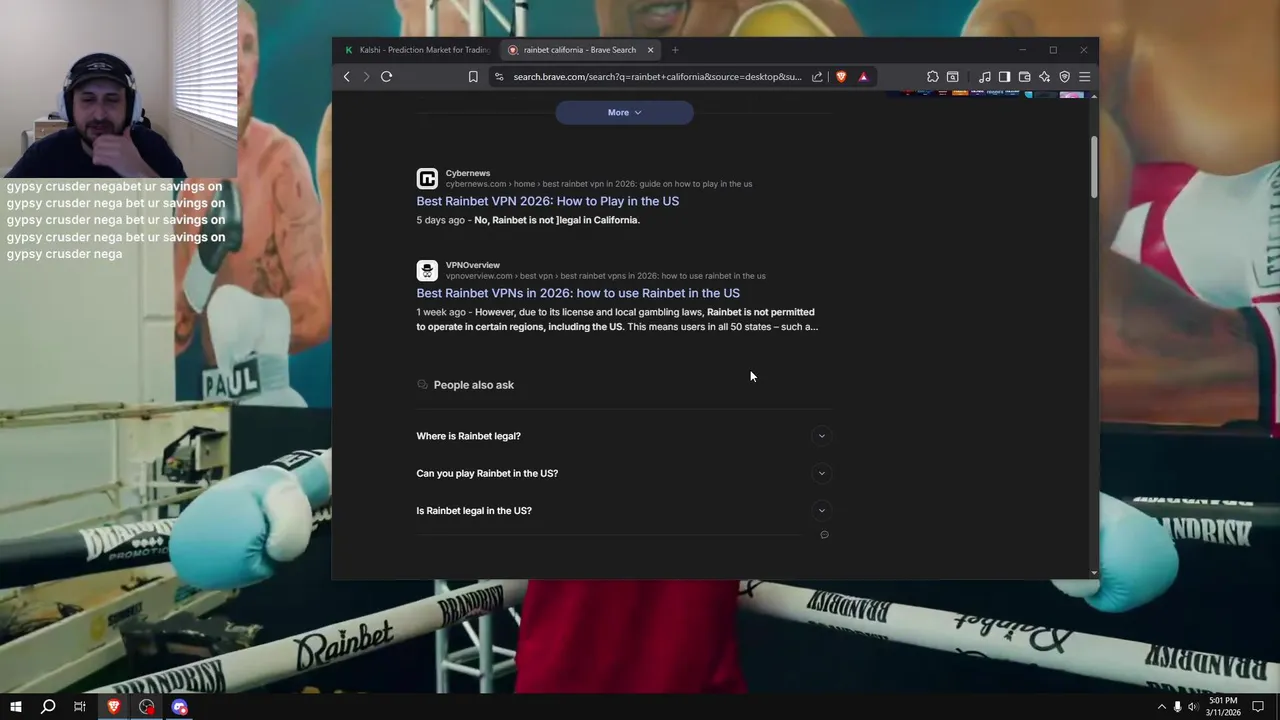
Task: Open Brave VPN shield icon
Action: (1064, 77)
